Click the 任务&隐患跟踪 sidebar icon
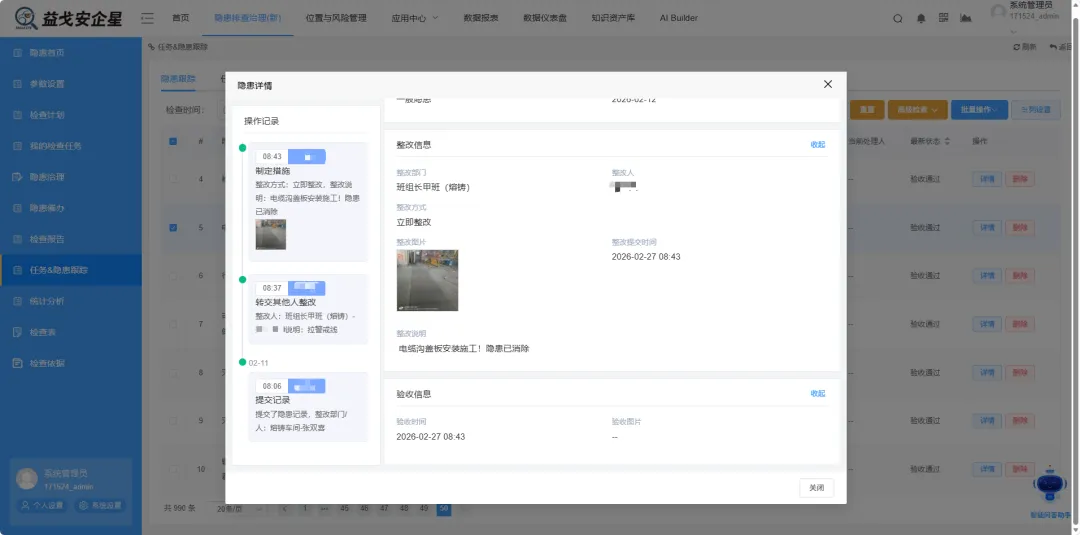This screenshot has height=535, width=1080. pos(18,270)
